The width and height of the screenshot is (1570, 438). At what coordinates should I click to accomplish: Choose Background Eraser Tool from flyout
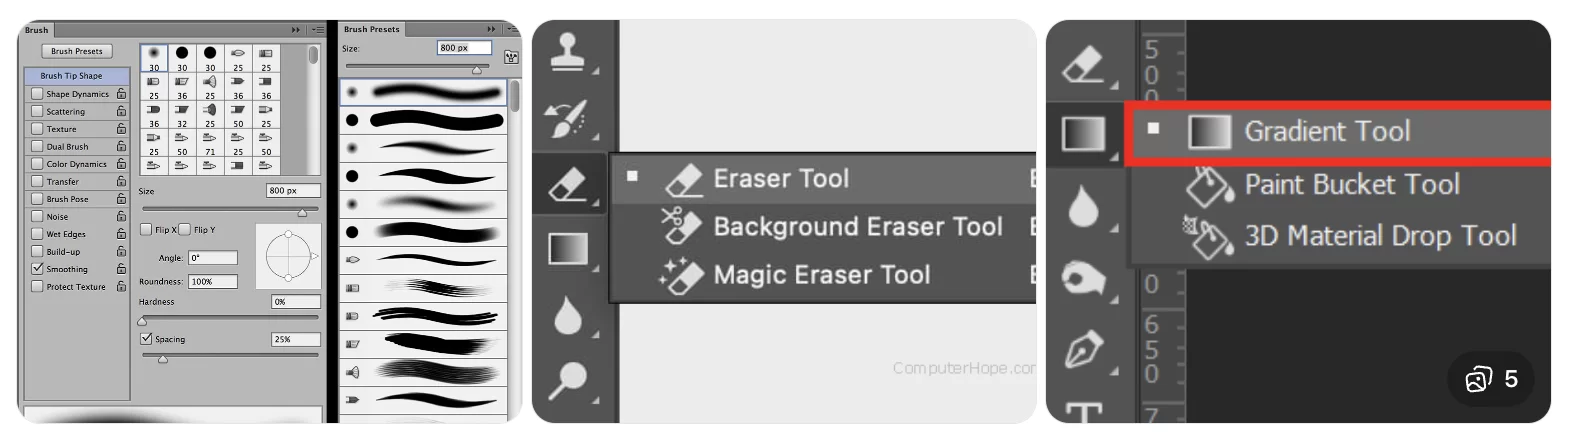857,227
